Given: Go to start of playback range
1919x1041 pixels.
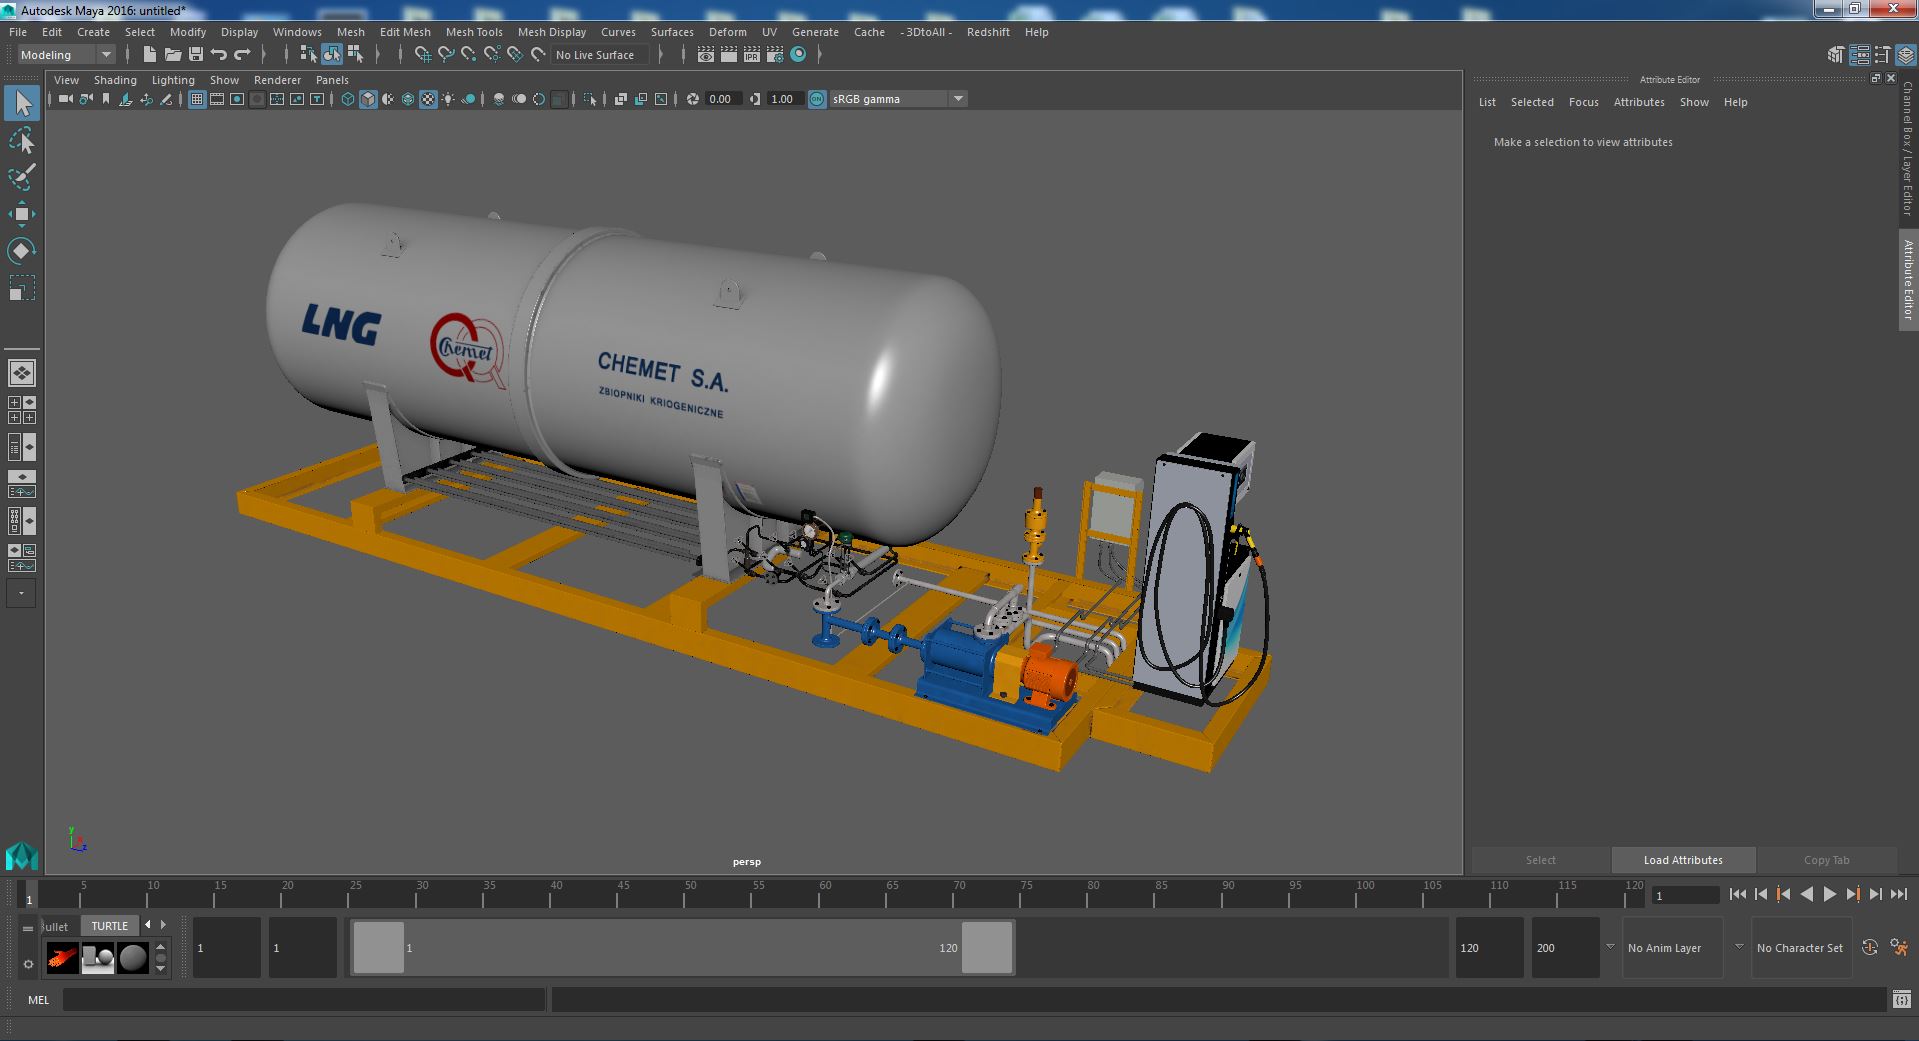Looking at the screenshot, I should pyautogui.click(x=1737, y=895).
